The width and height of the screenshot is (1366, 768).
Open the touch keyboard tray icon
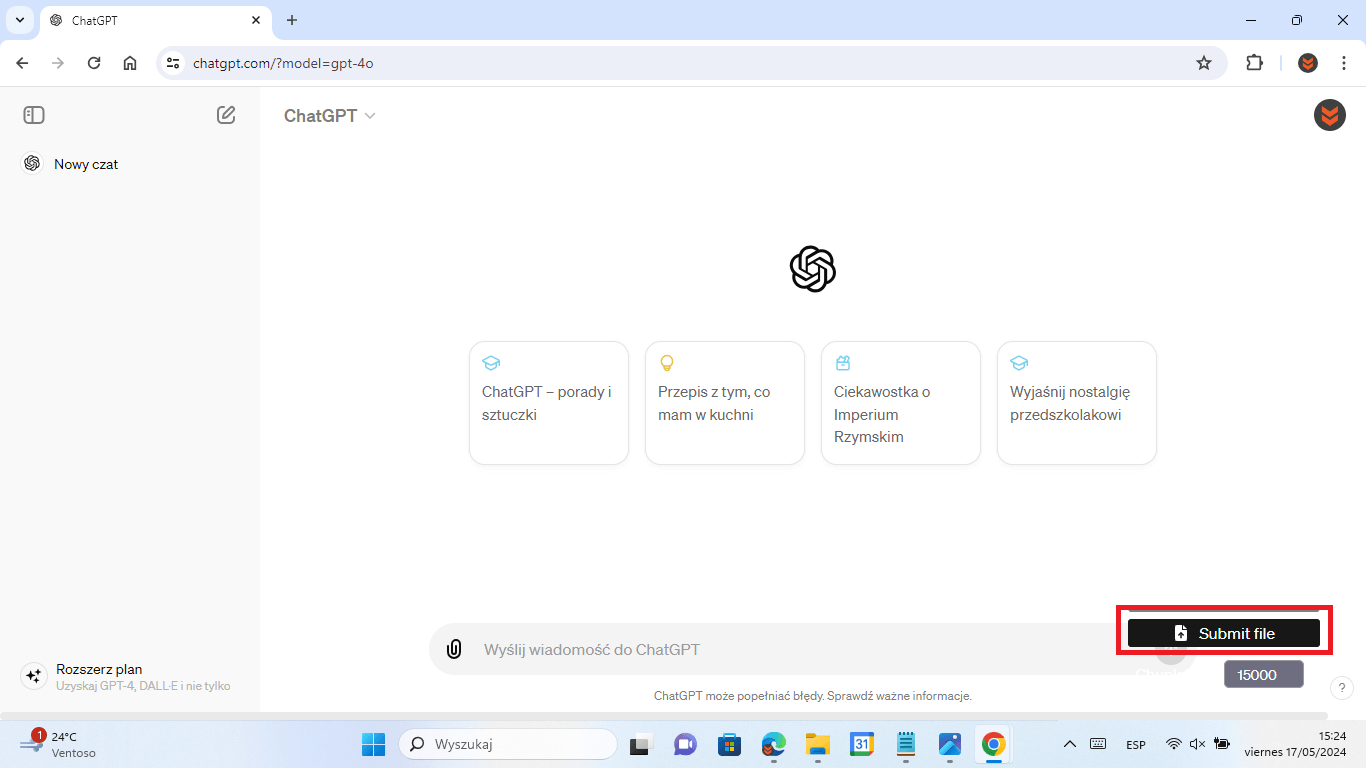[x=1098, y=744]
